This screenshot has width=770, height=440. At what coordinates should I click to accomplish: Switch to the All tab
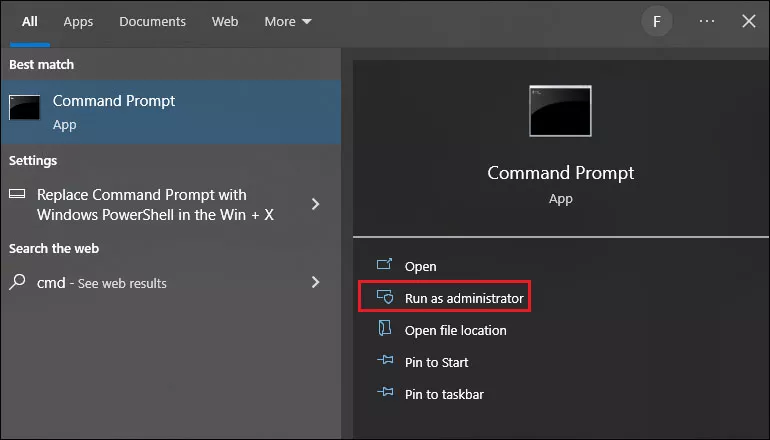(x=29, y=22)
